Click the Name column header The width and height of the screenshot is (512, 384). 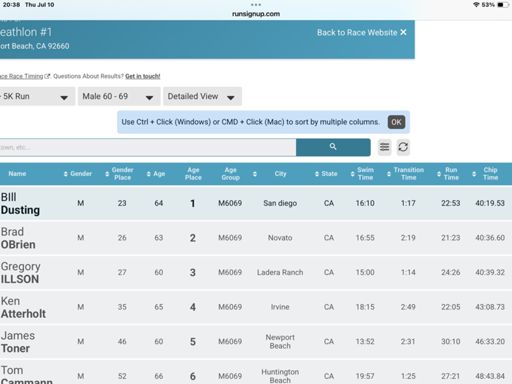click(17, 174)
